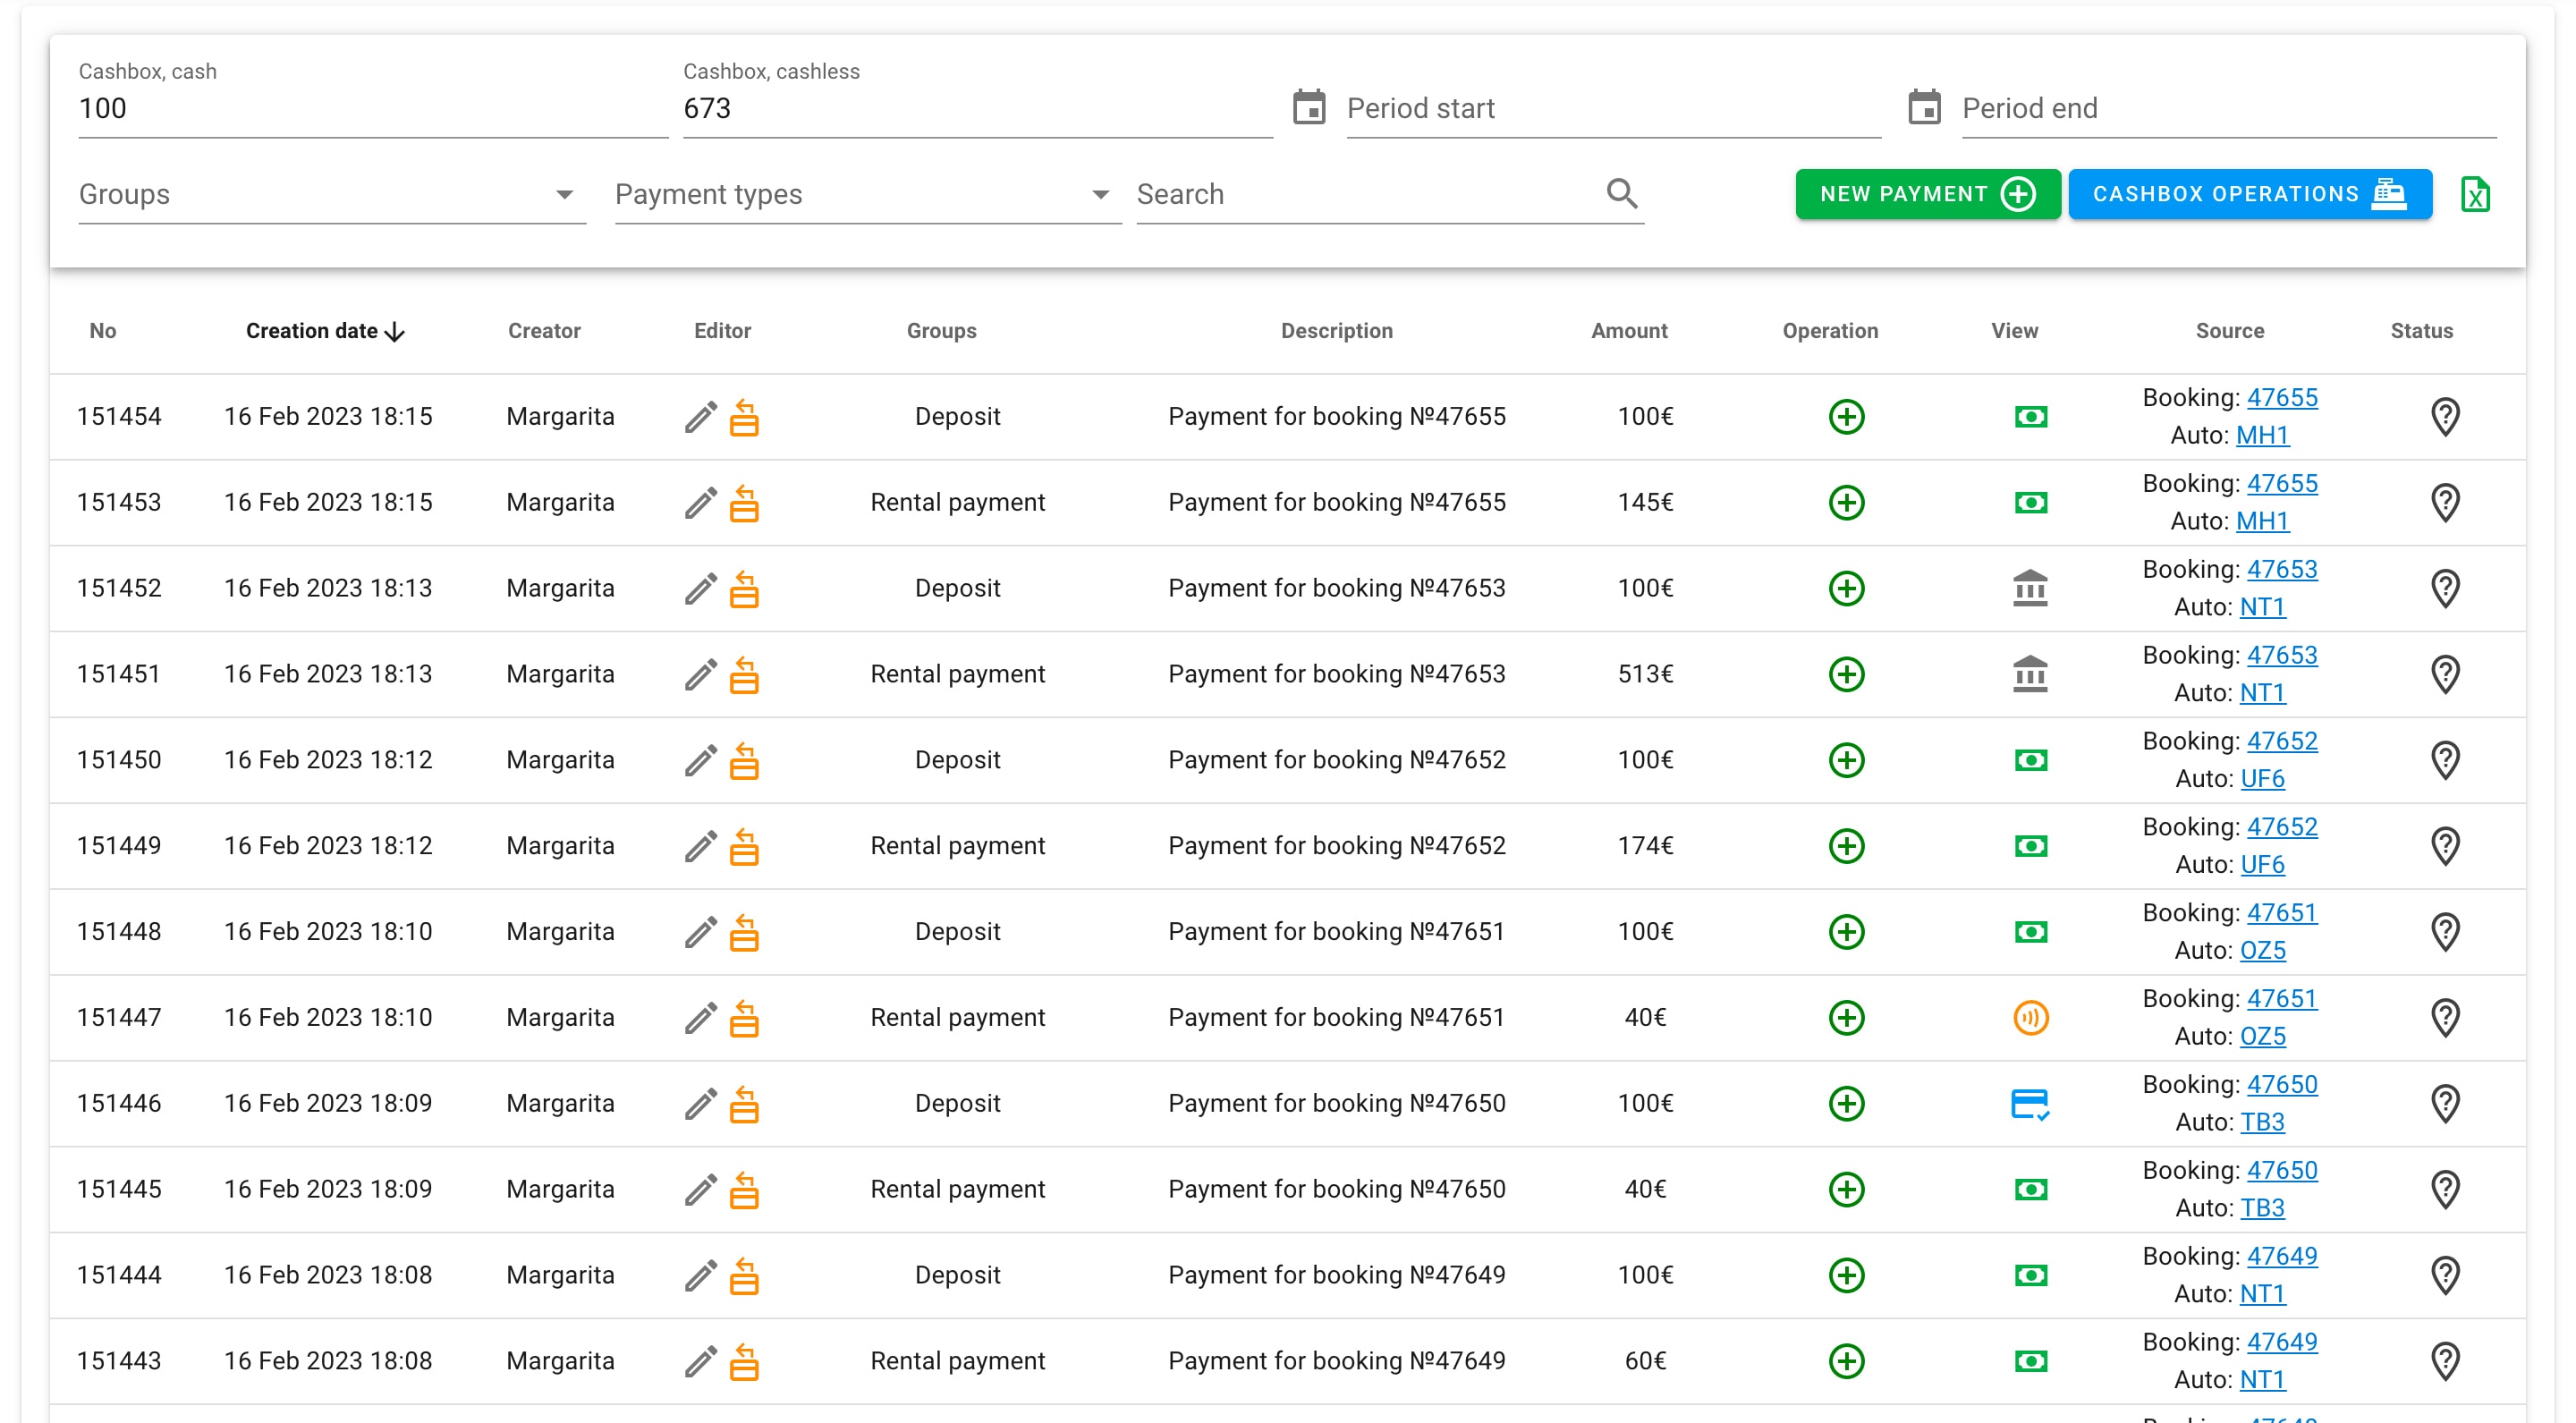Open booking link 47655 in row 151454
Viewport: 2576px width, 1423px height.
[x=2281, y=398]
